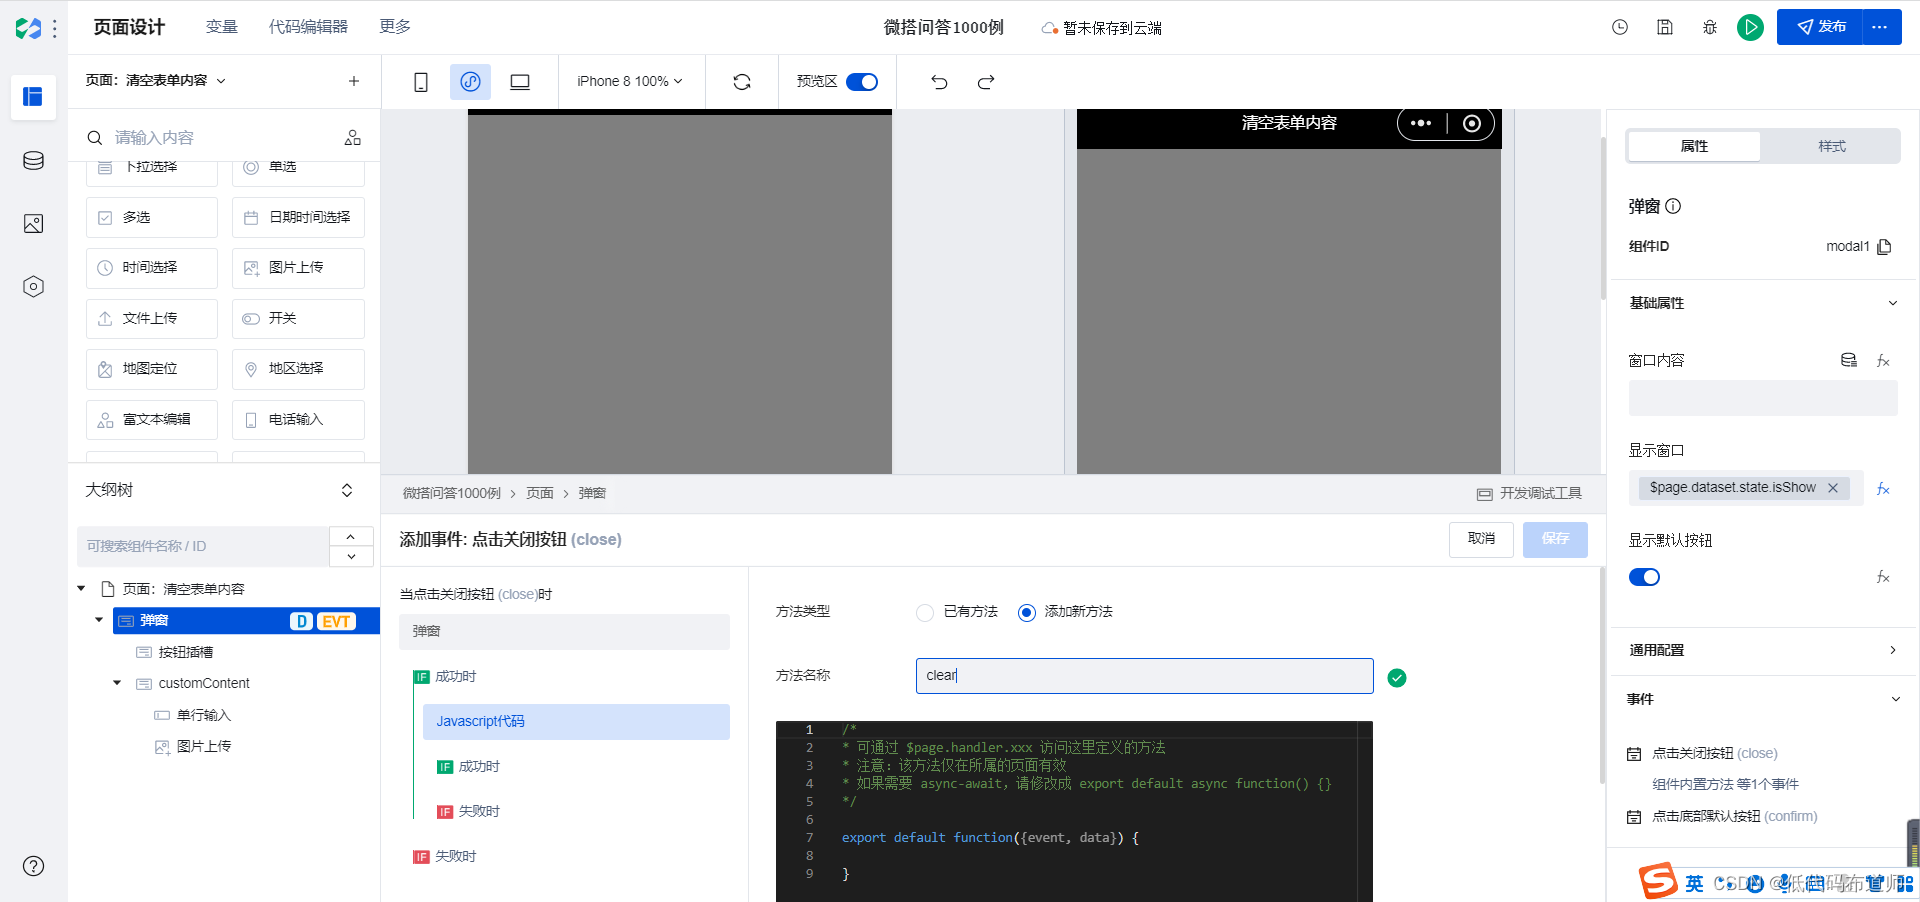The height and width of the screenshot is (902, 1920).
Task: Open the Code Editor menu
Action: tap(308, 27)
